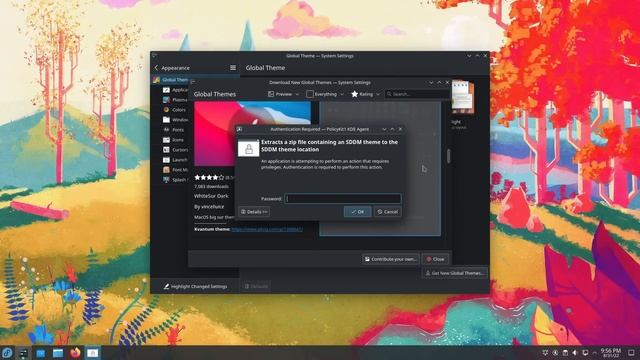The height and width of the screenshot is (360, 640).
Task: Expand the Details section
Action: [x=254, y=212]
